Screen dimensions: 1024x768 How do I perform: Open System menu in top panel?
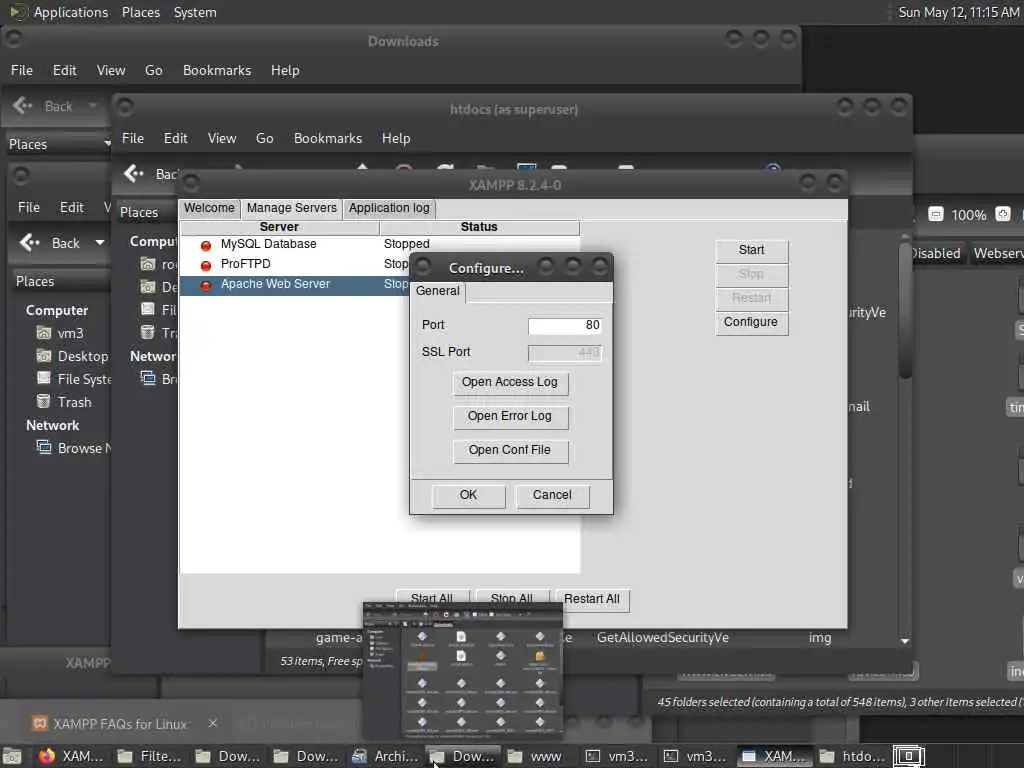click(195, 12)
